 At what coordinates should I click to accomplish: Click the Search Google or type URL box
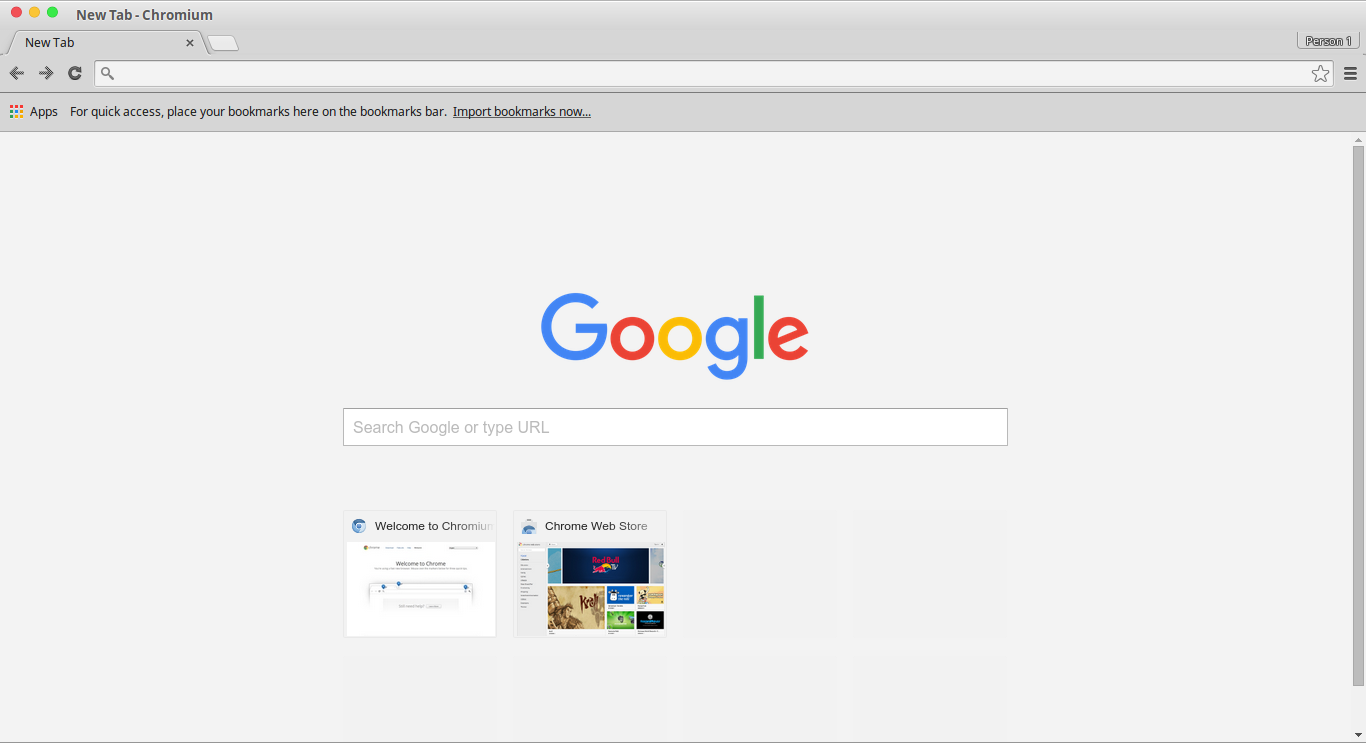[x=675, y=427]
